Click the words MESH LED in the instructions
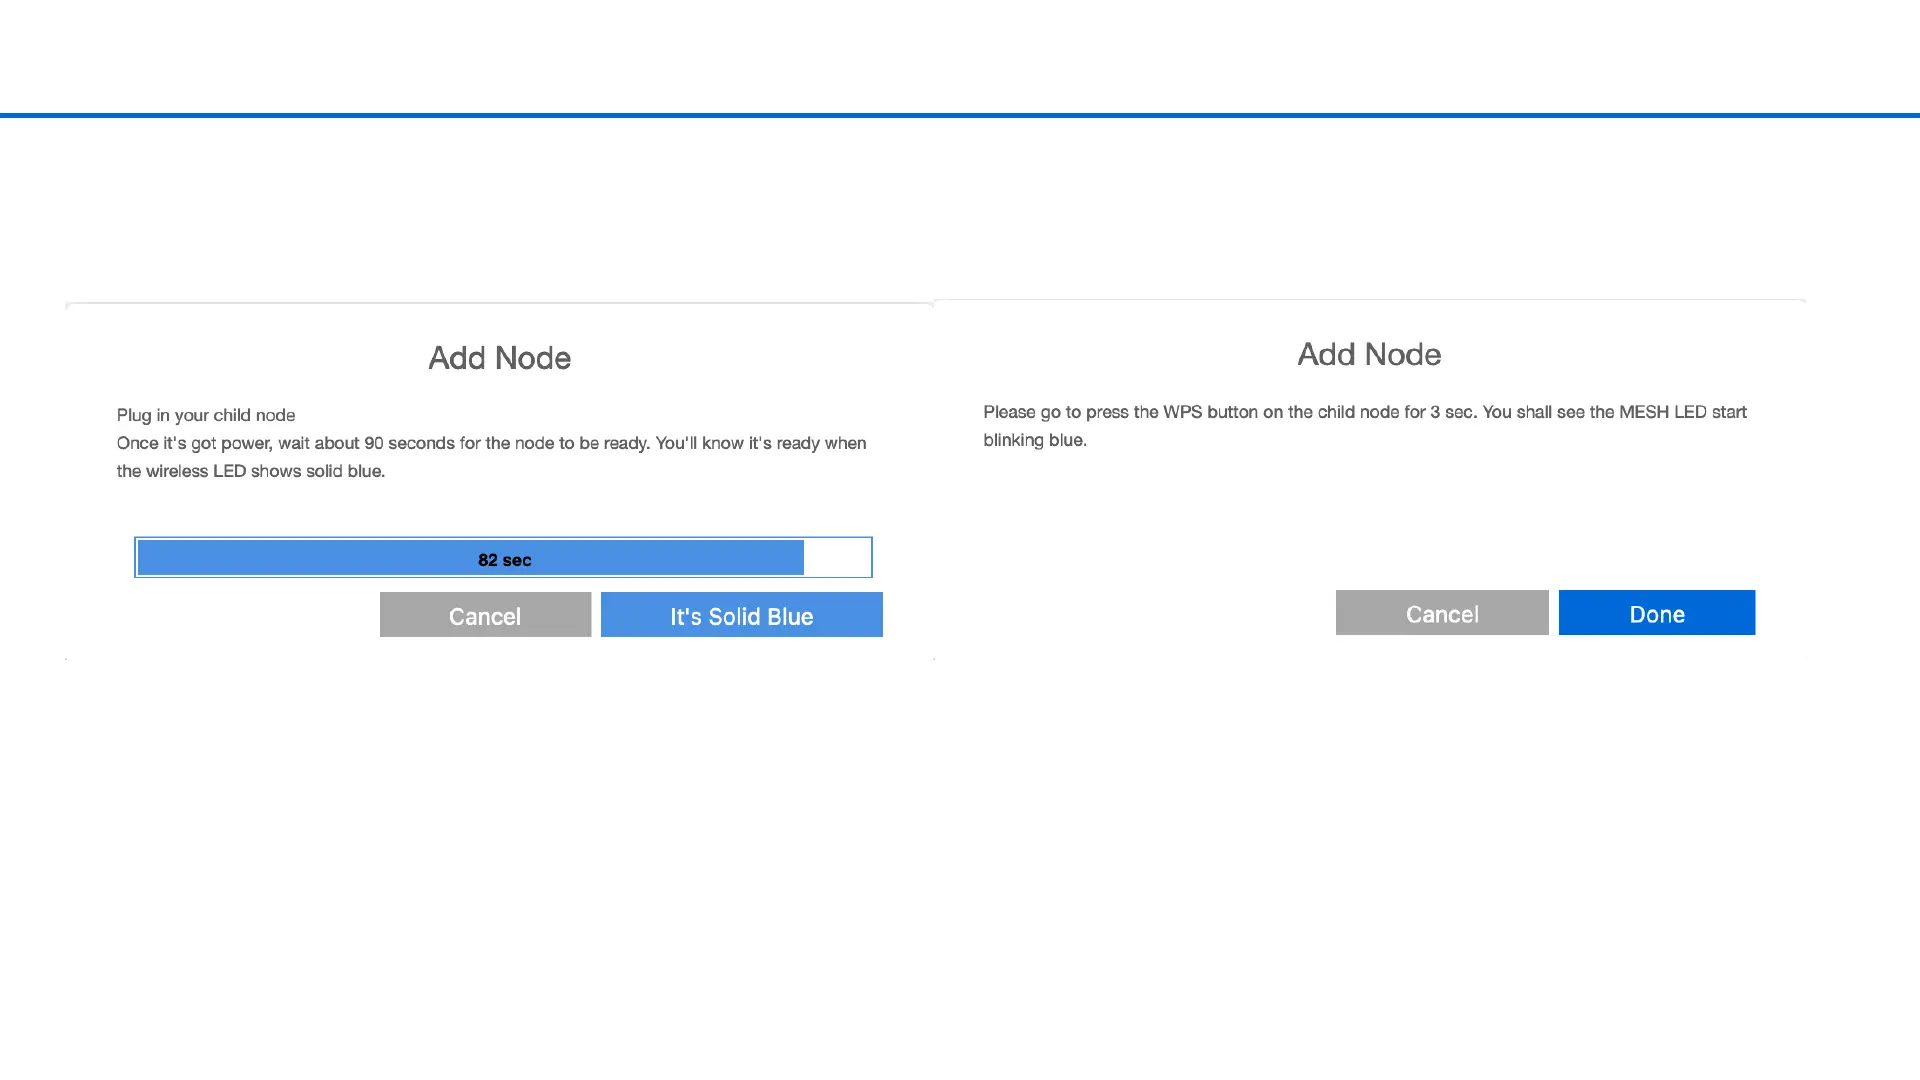The height and width of the screenshot is (1080, 1920). pyautogui.click(x=1662, y=412)
